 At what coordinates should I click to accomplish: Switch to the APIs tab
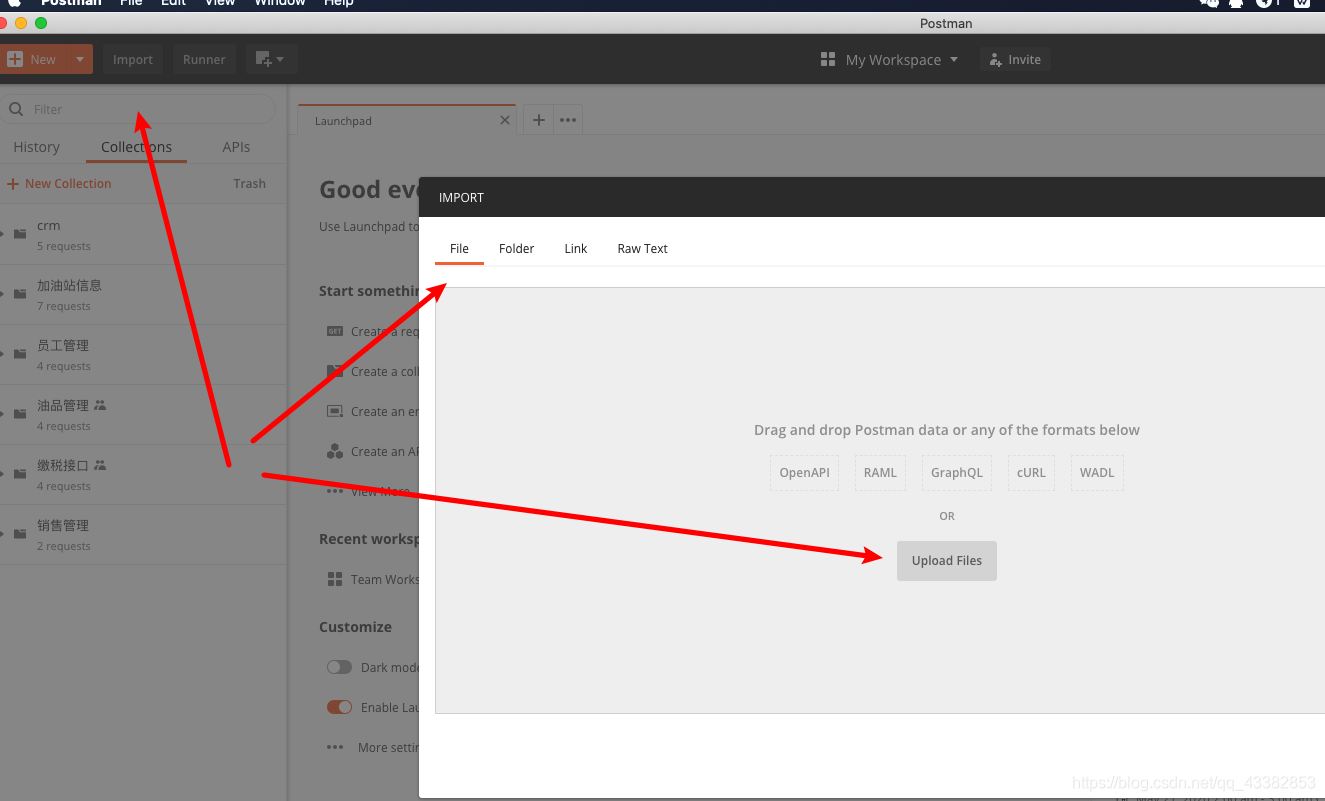point(236,147)
